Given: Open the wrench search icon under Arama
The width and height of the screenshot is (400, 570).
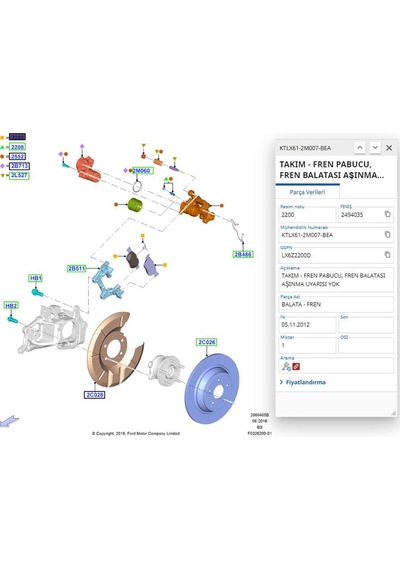Looking at the screenshot, I should pos(286,366).
